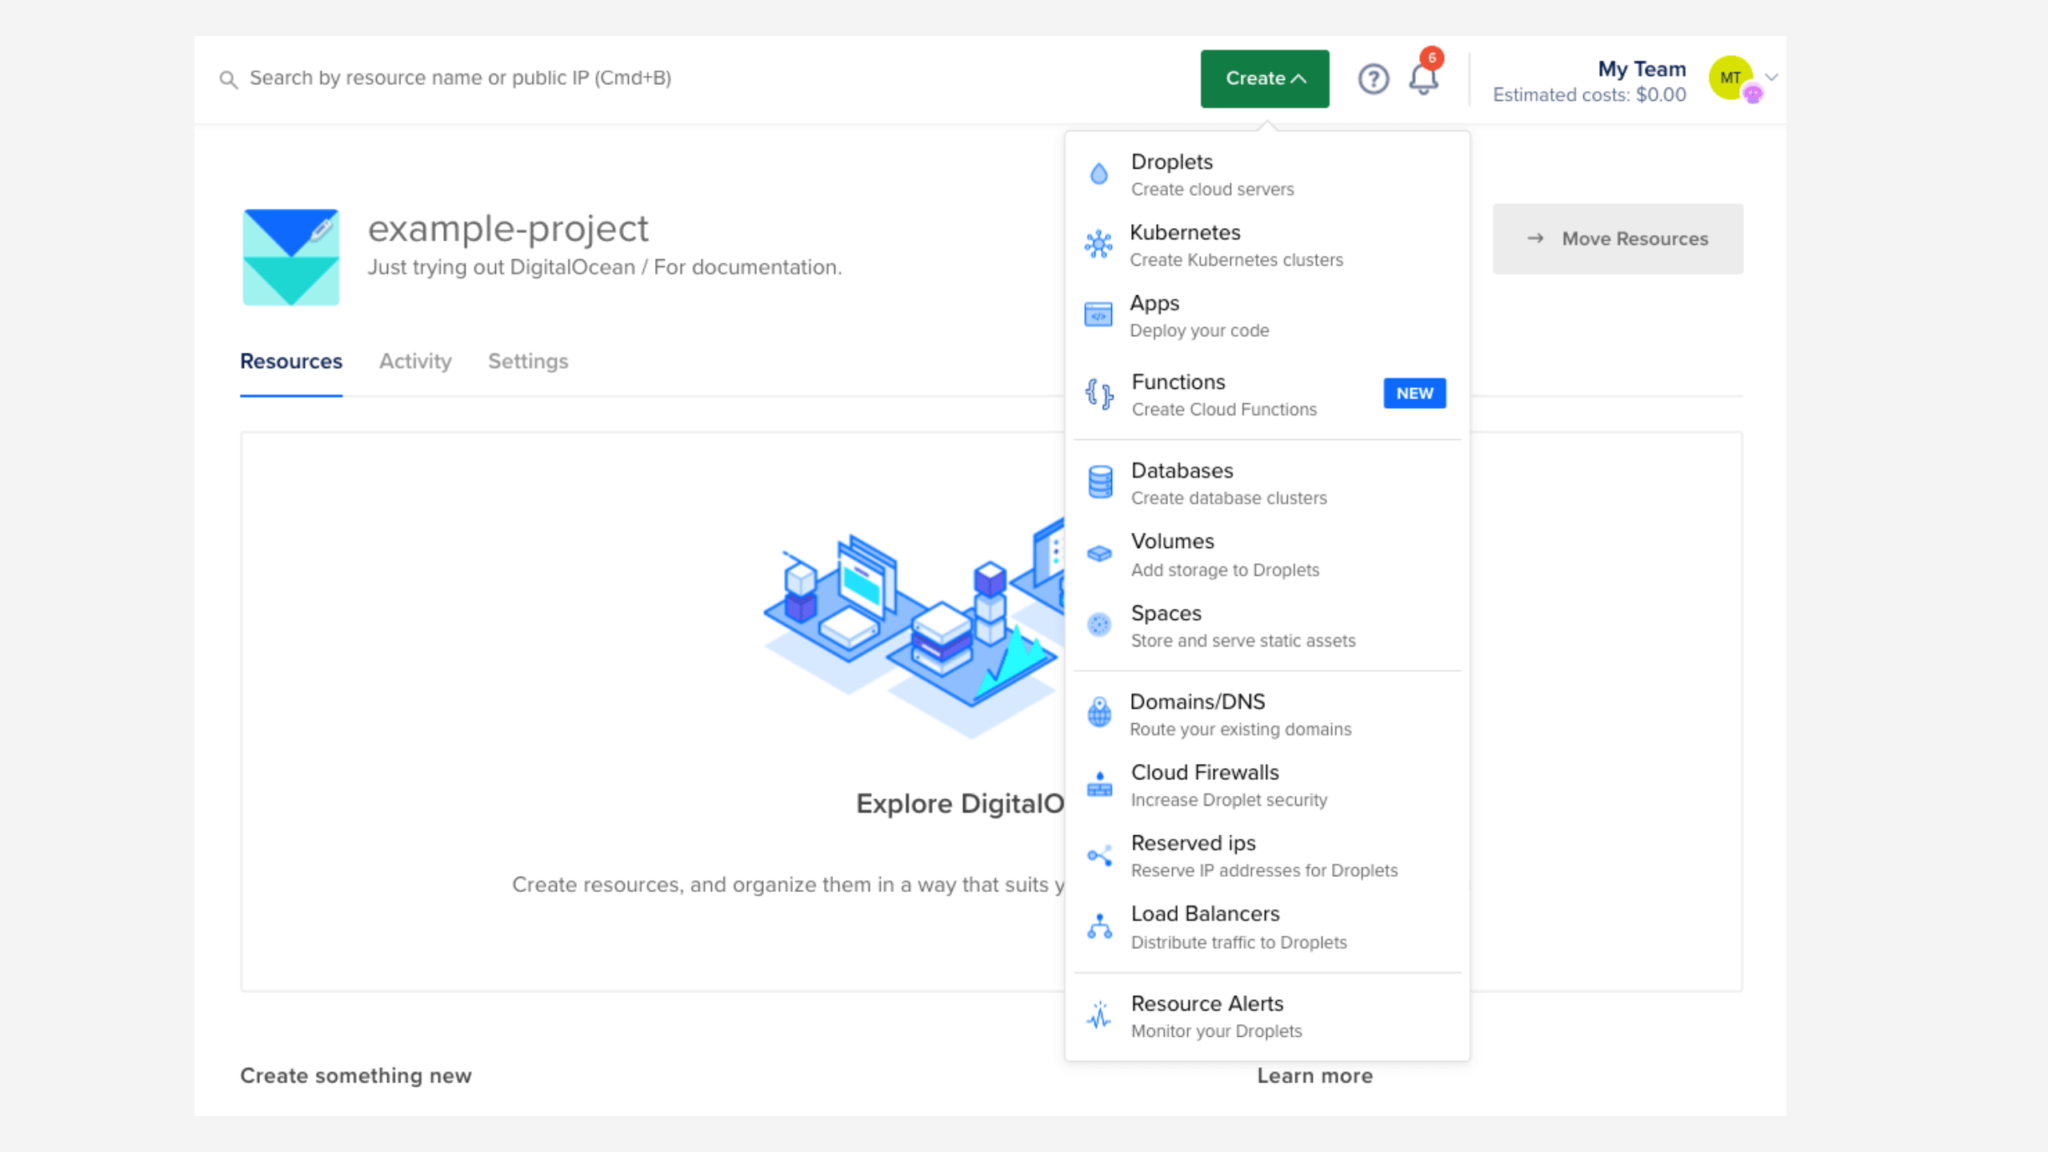Click the Apps code window icon
The width and height of the screenshot is (2048, 1152).
(1099, 315)
